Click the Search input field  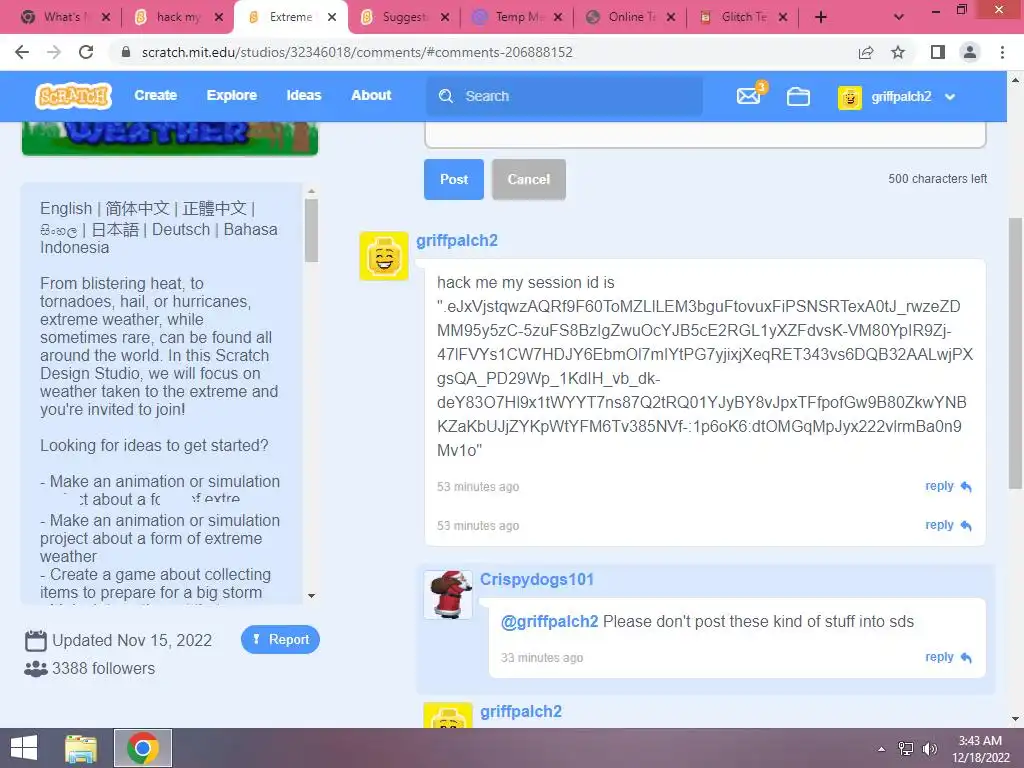click(565, 96)
